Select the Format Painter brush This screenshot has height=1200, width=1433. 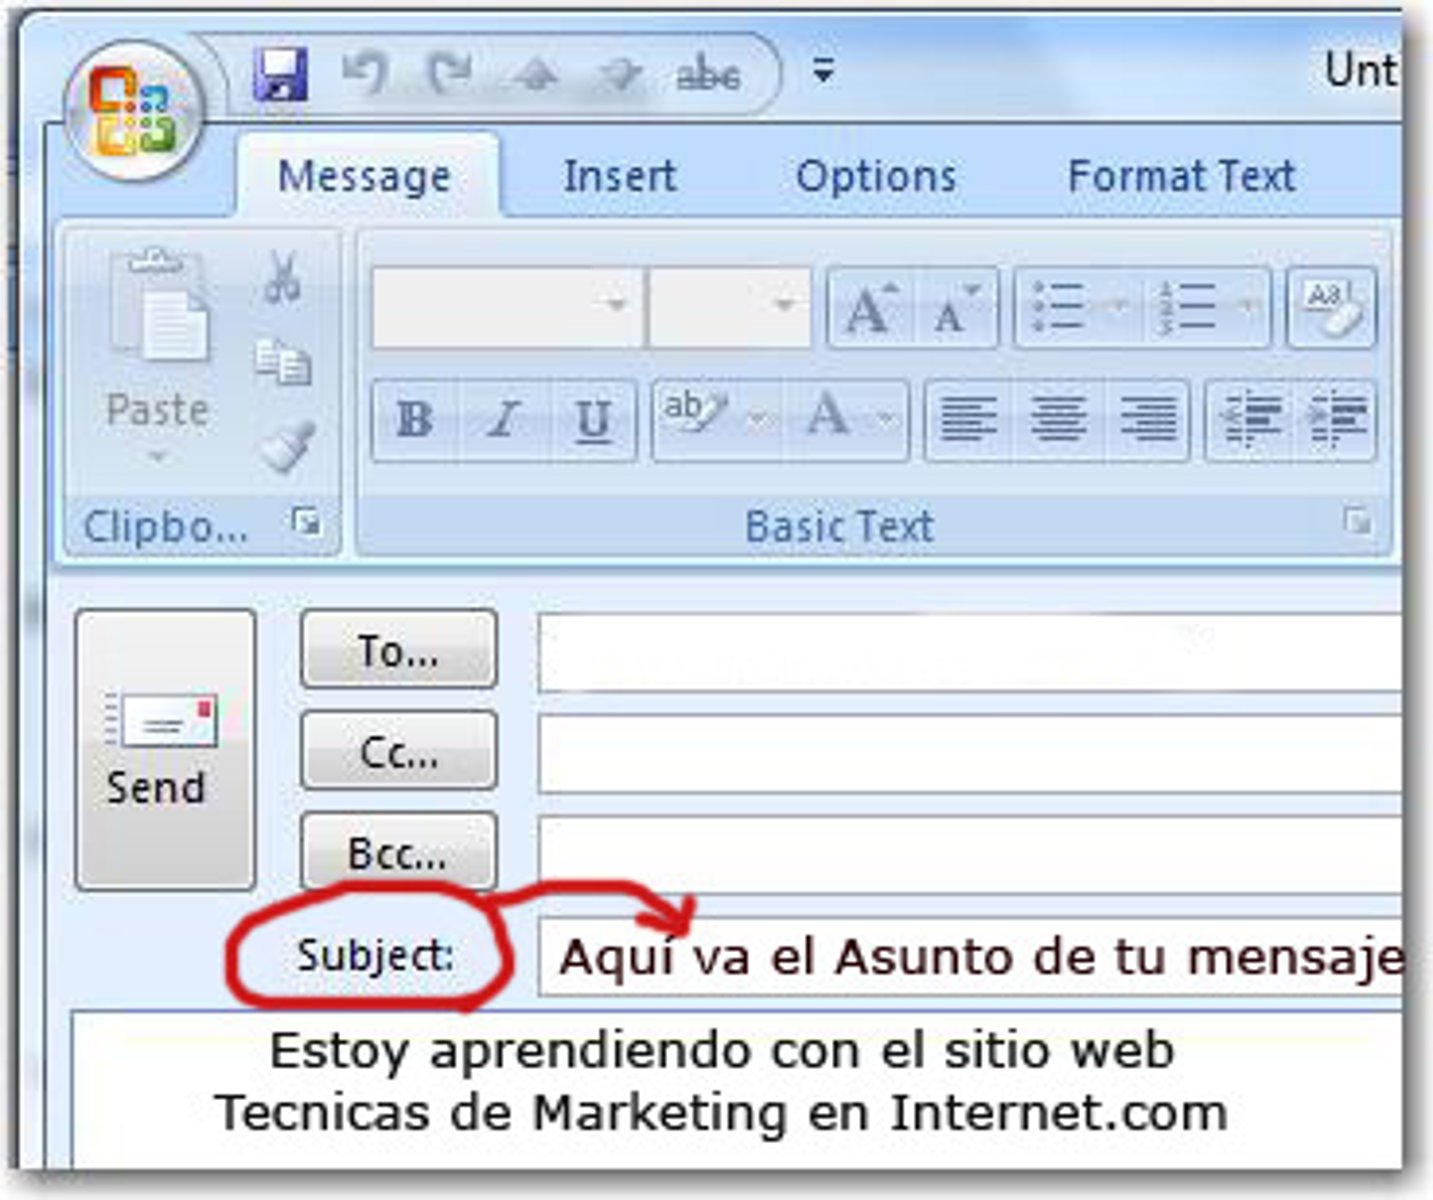pyautogui.click(x=286, y=445)
